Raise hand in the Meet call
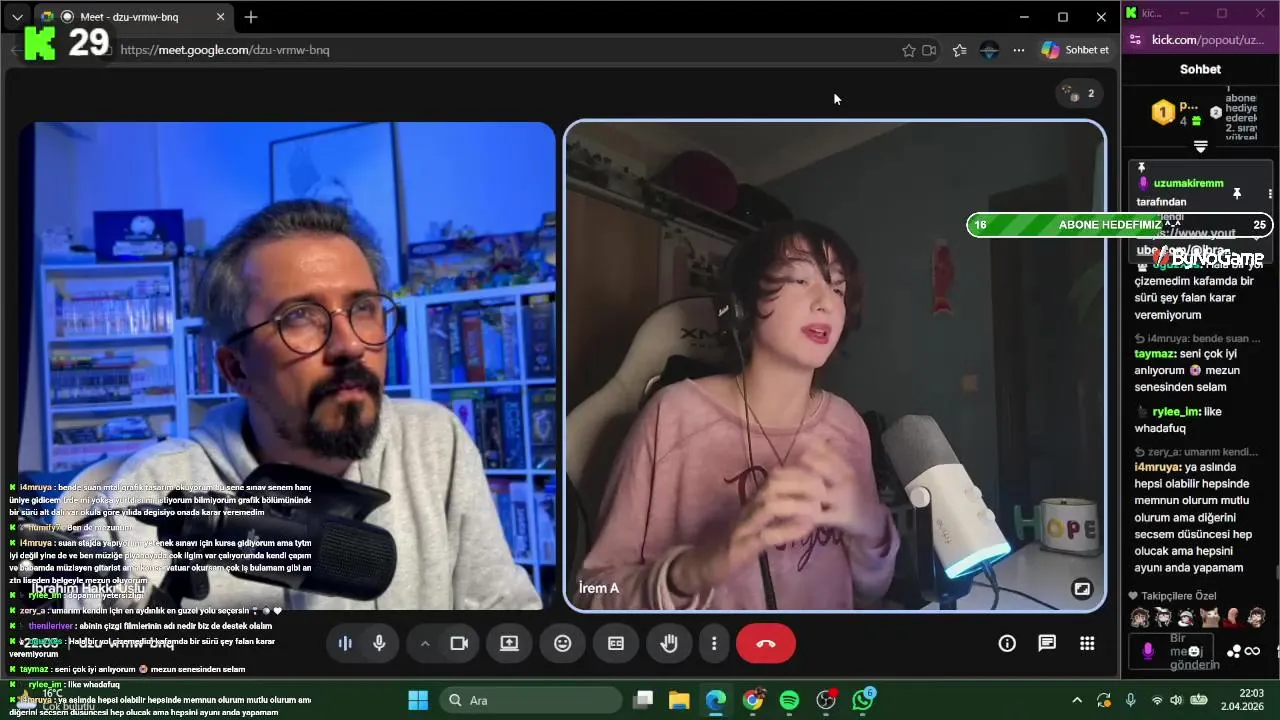The image size is (1280, 720). 669,643
